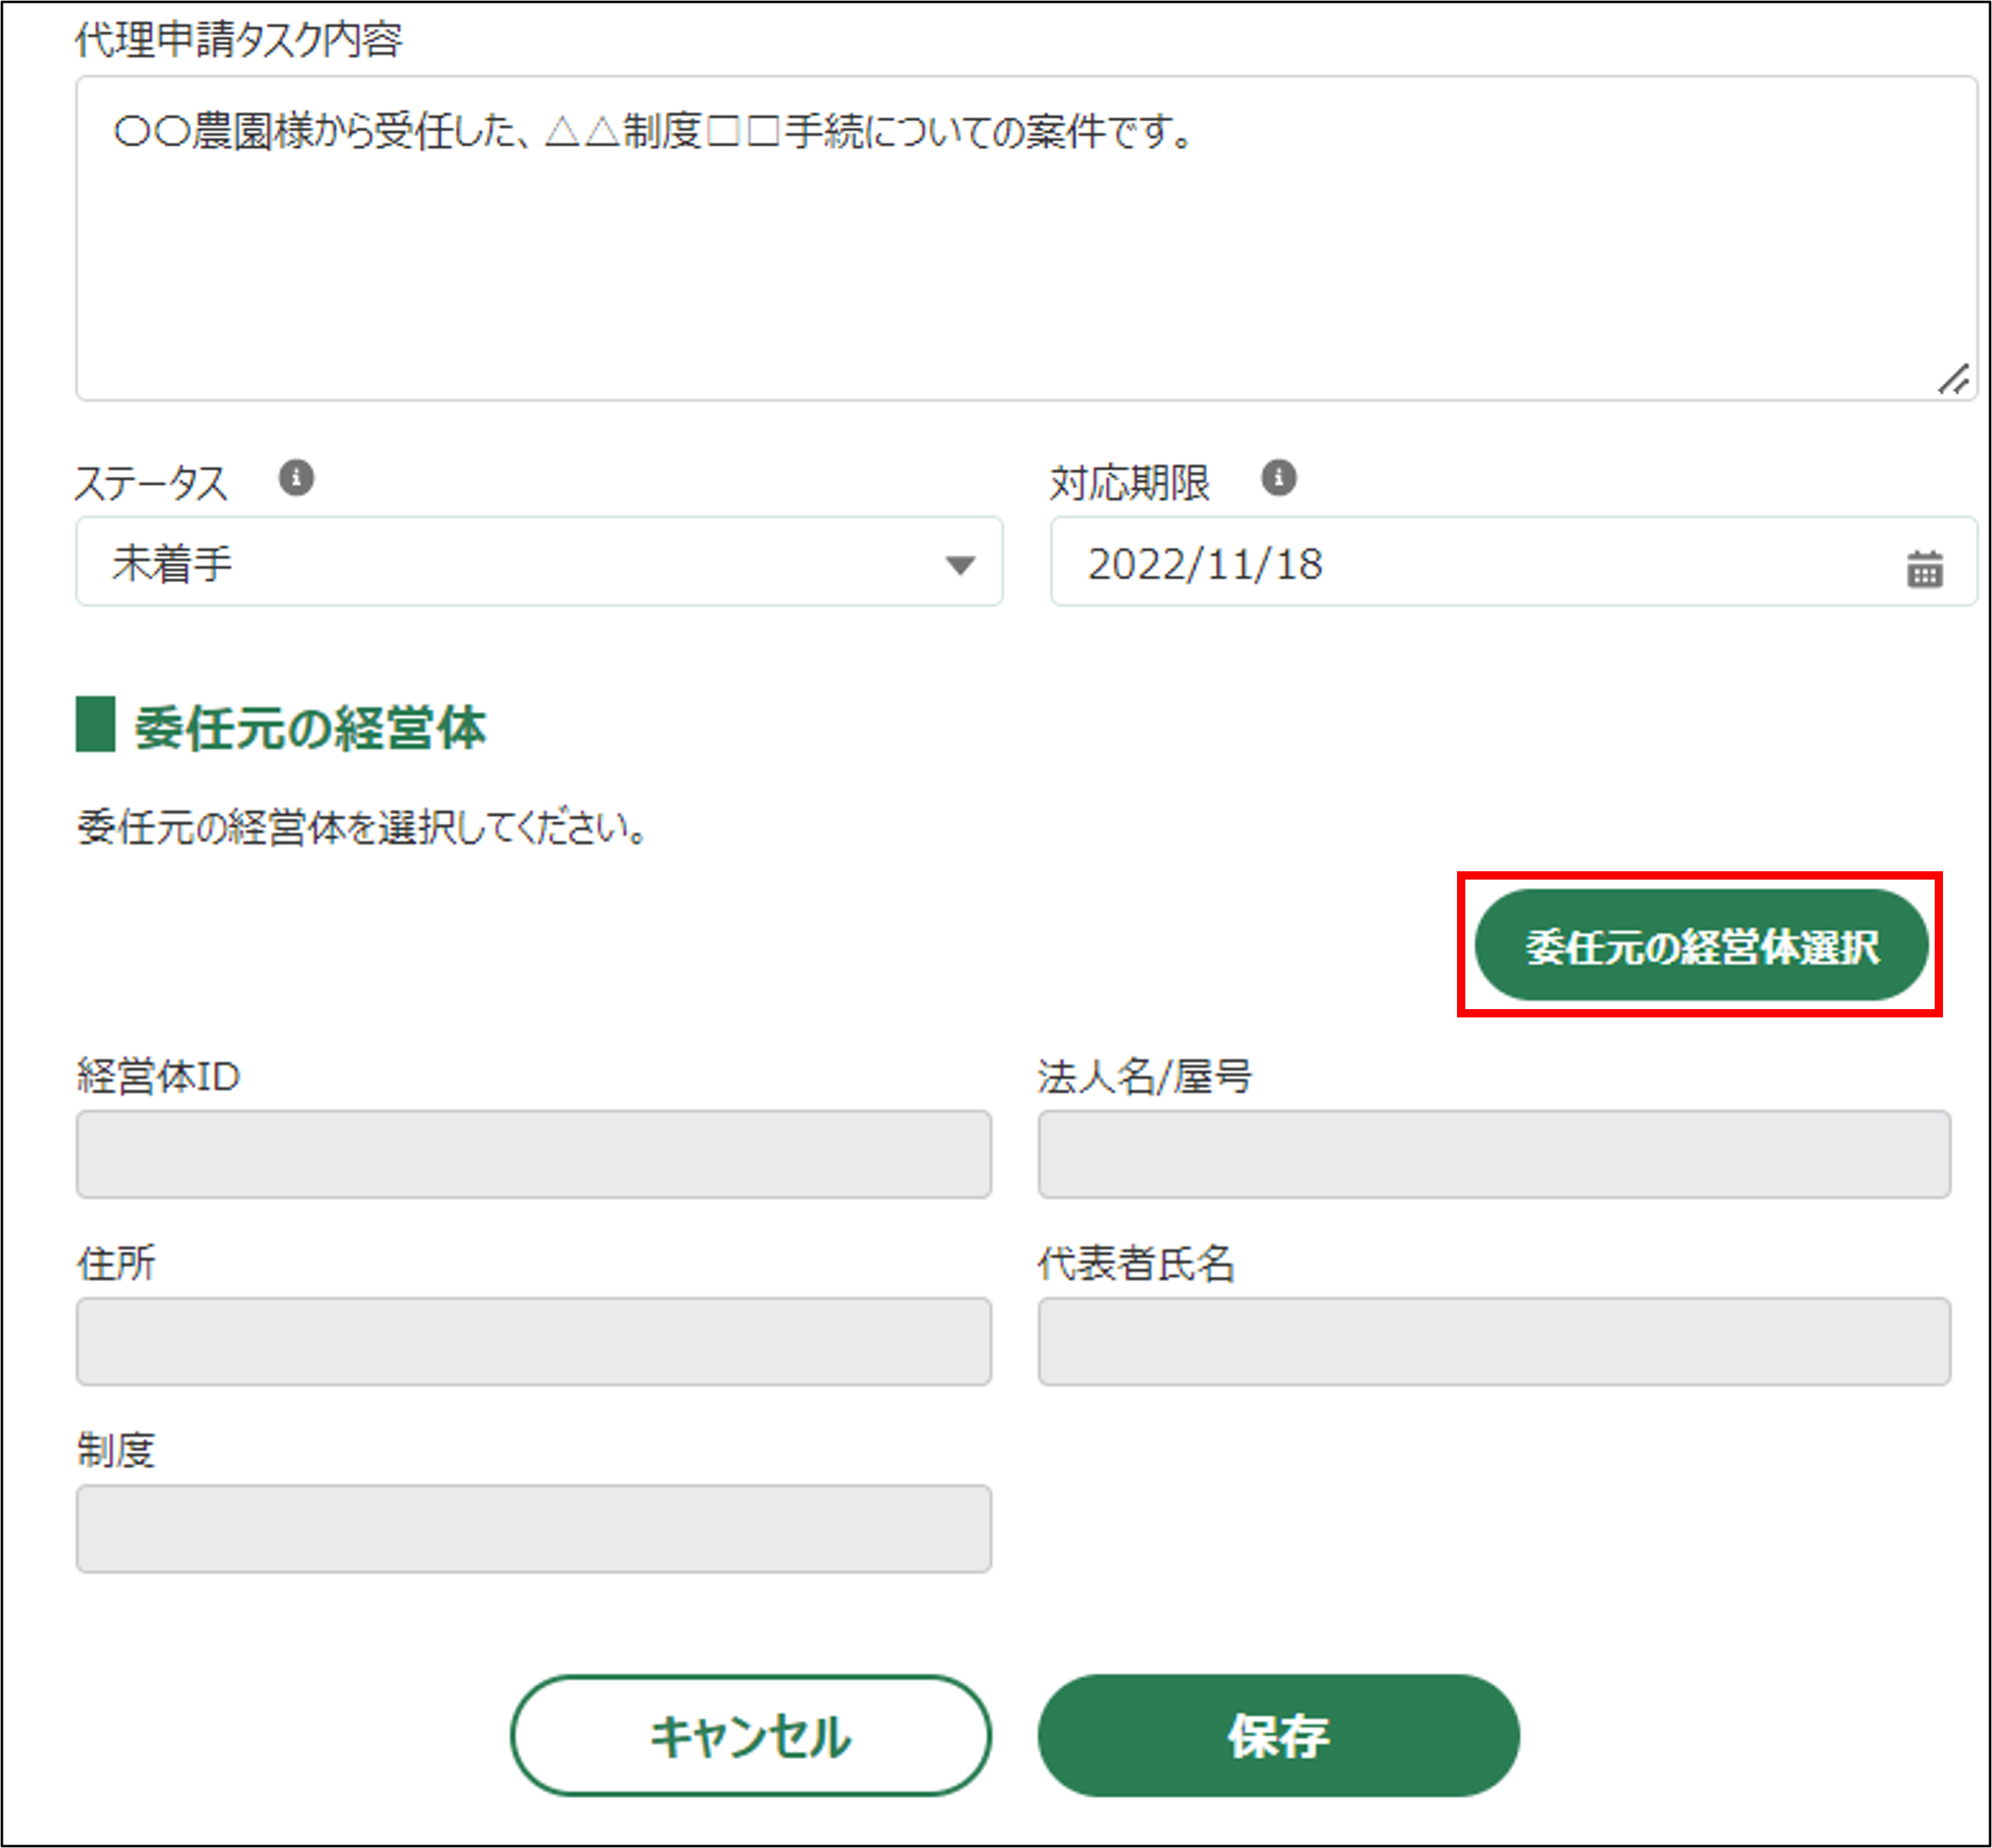Click the 代表者氏名 field
This screenshot has width=1992, height=1848.
pyautogui.click(x=1494, y=1341)
